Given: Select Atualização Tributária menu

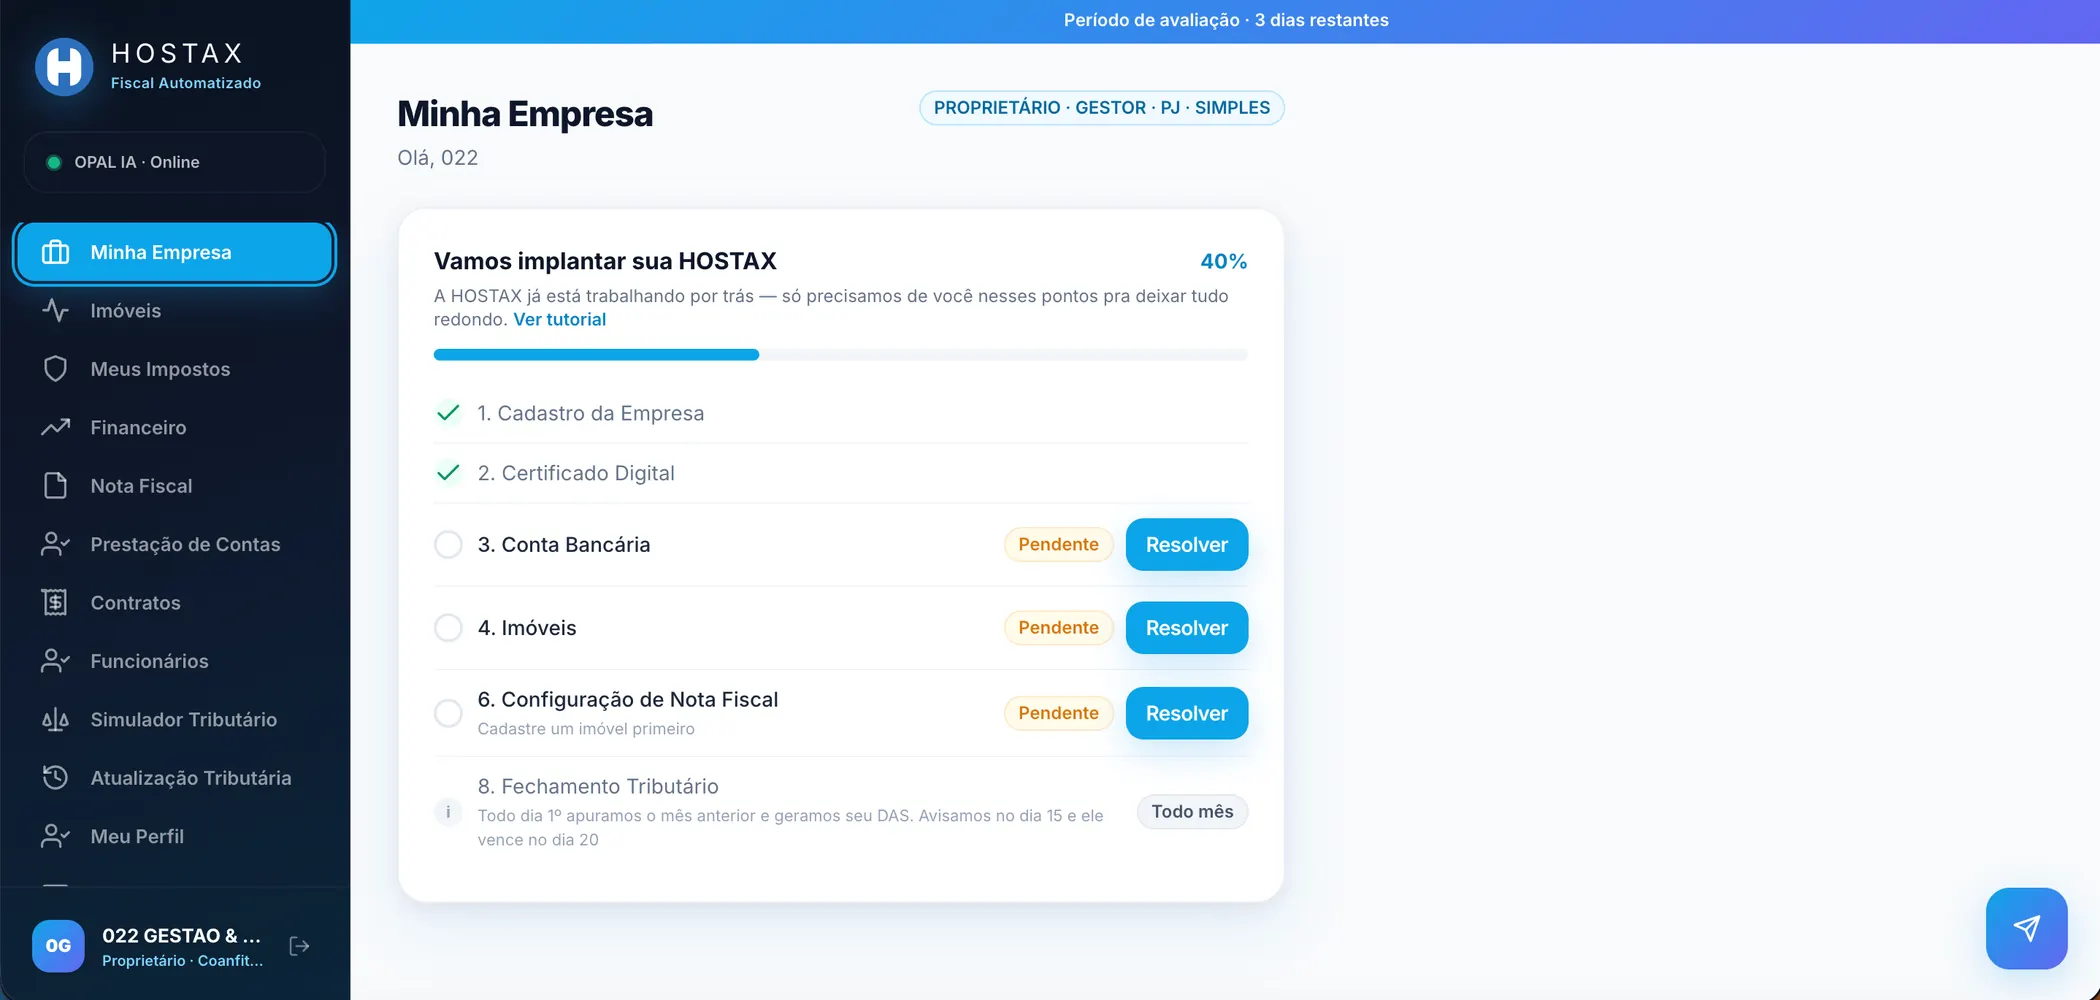Looking at the screenshot, I should coord(174,778).
